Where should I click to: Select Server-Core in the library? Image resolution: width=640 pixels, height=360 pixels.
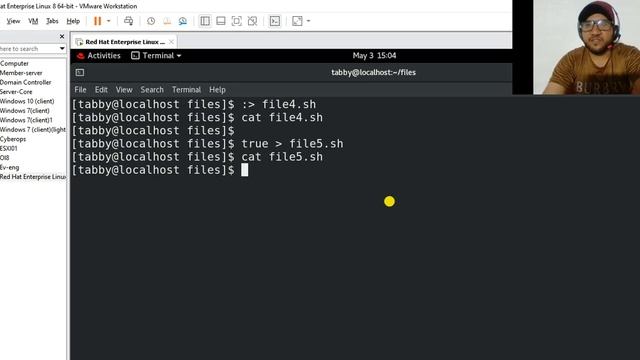click(16, 91)
